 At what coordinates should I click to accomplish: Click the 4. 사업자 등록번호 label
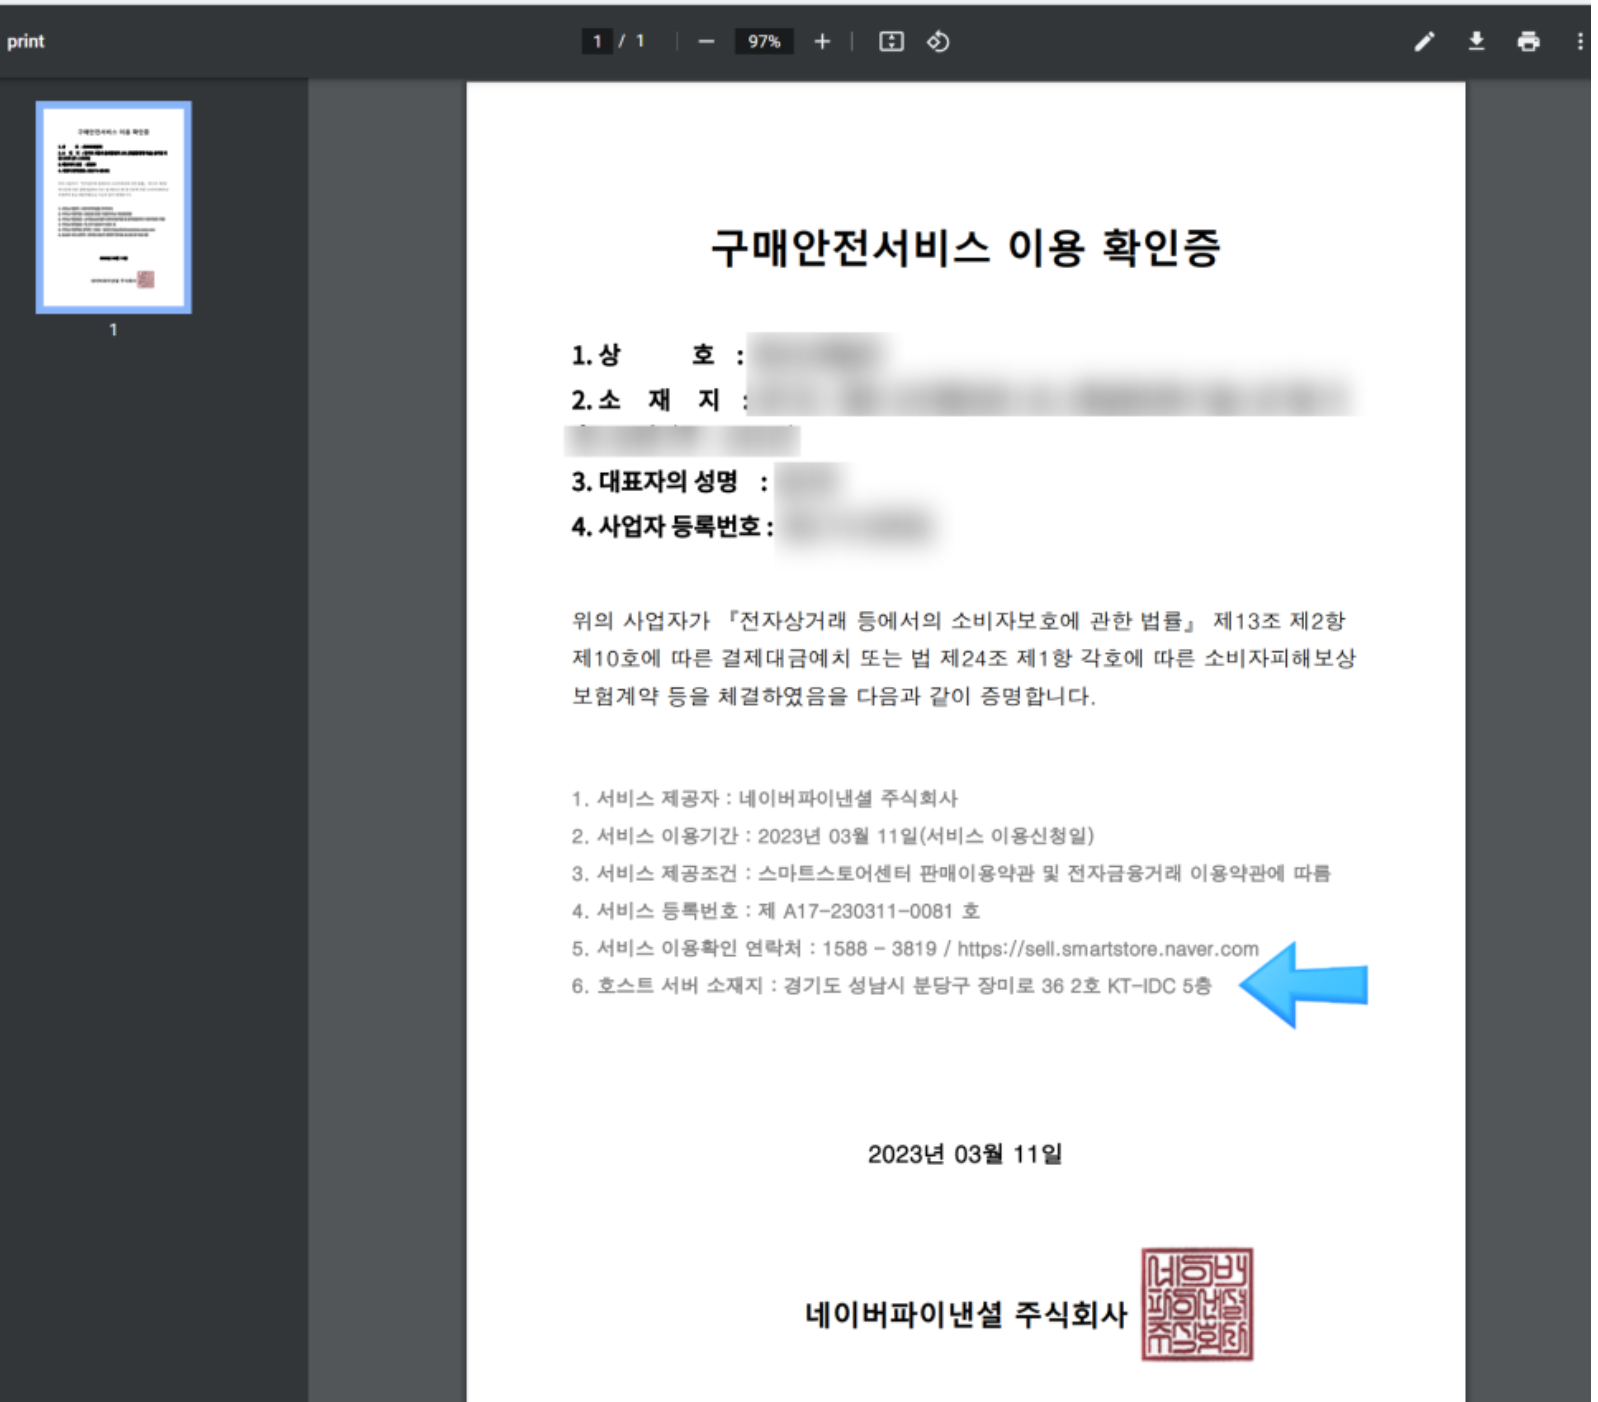coord(672,526)
